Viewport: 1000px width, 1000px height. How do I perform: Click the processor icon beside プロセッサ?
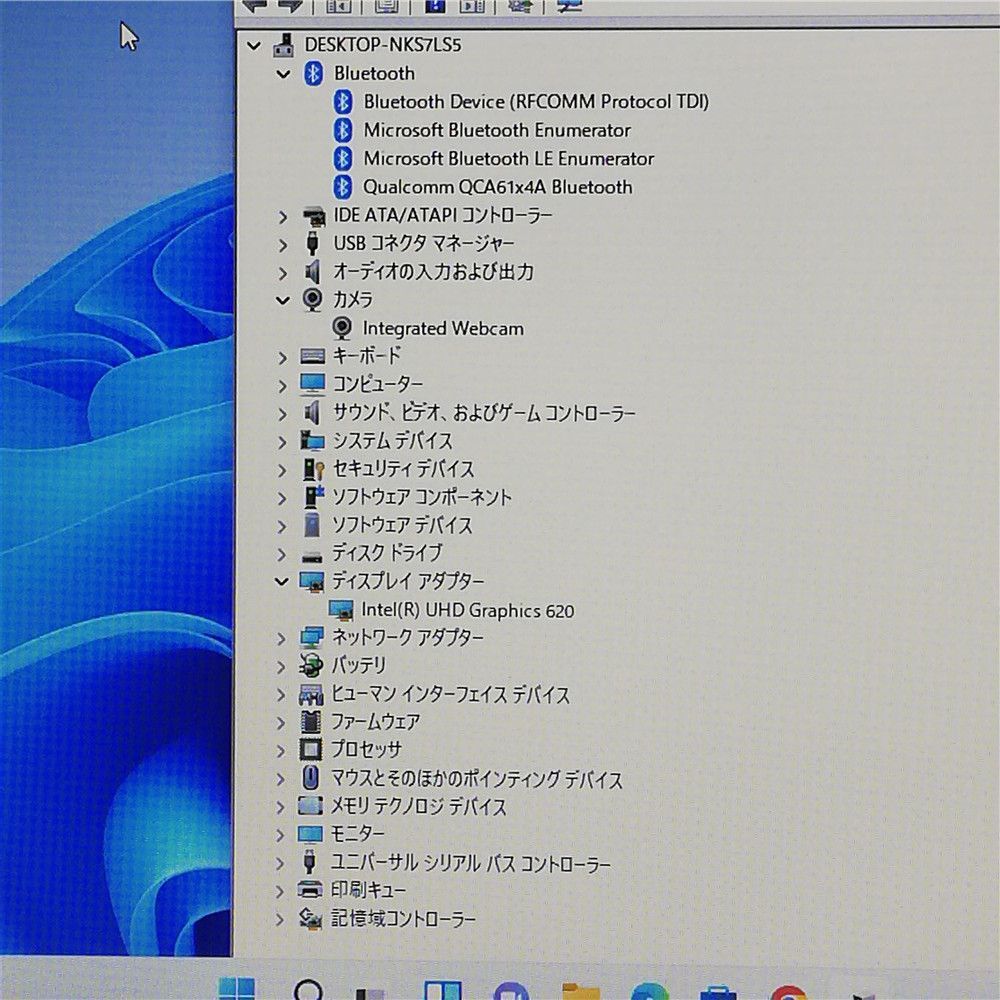311,749
